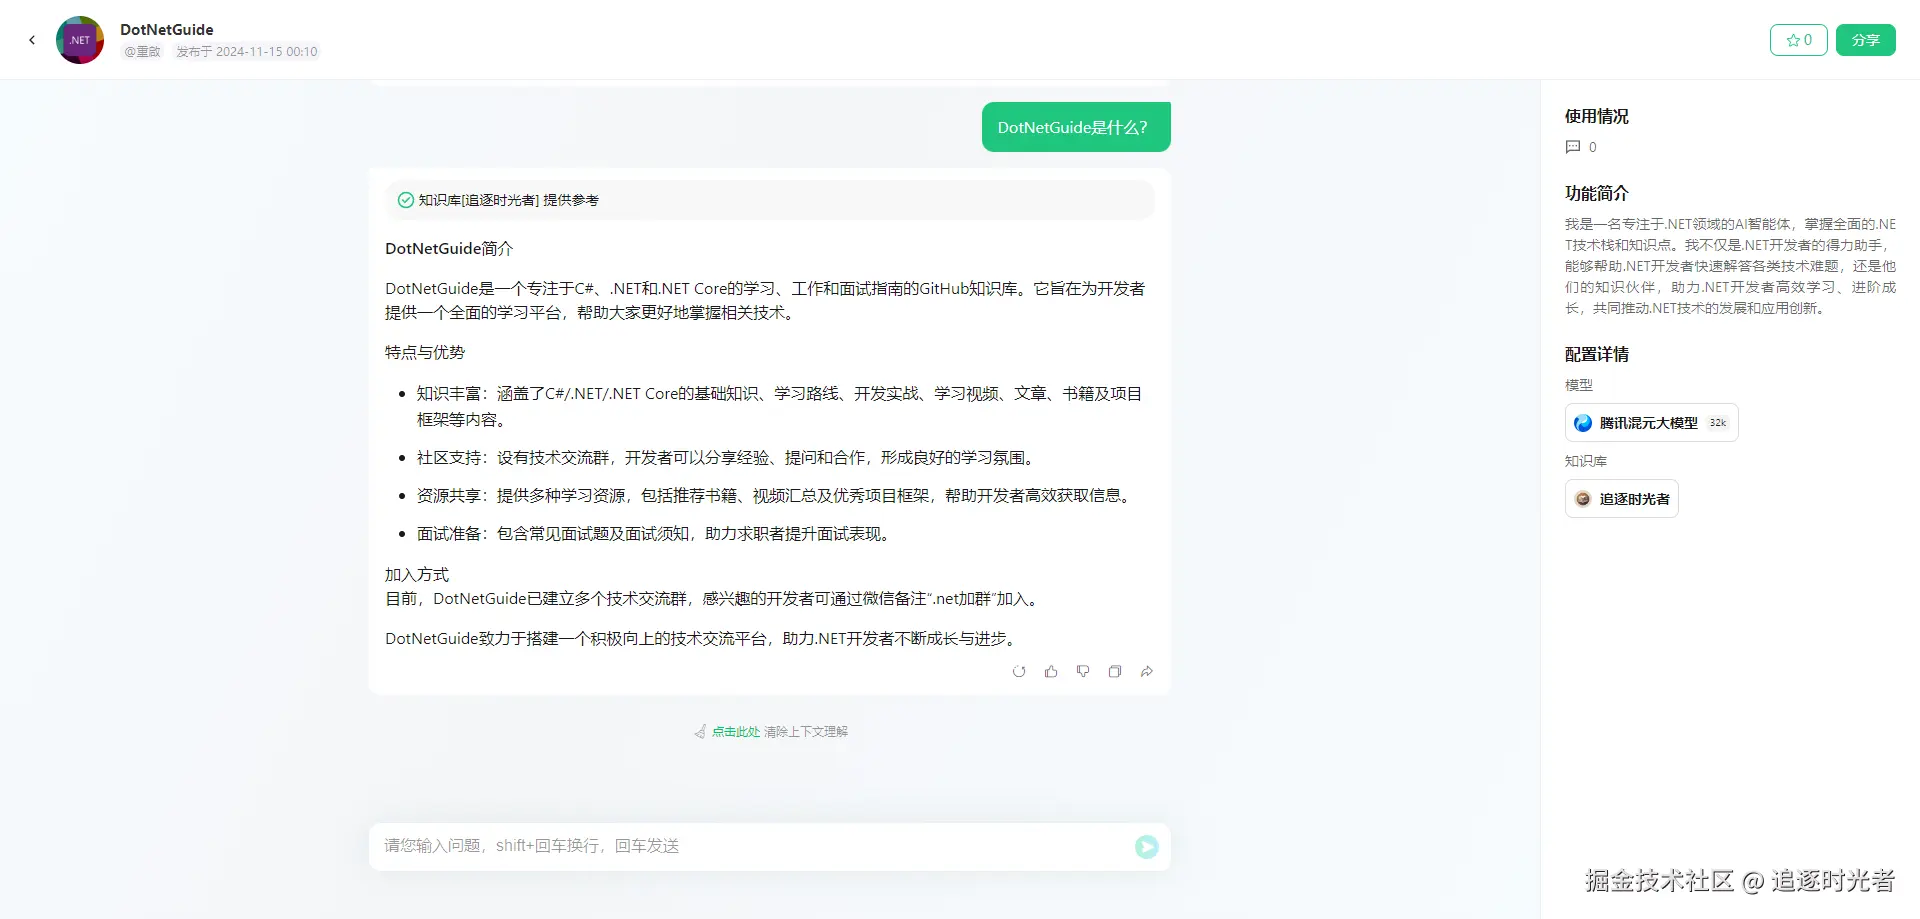The width and height of the screenshot is (1920, 919).
Task: Click the 面试准备 bullet point
Action: point(656,534)
